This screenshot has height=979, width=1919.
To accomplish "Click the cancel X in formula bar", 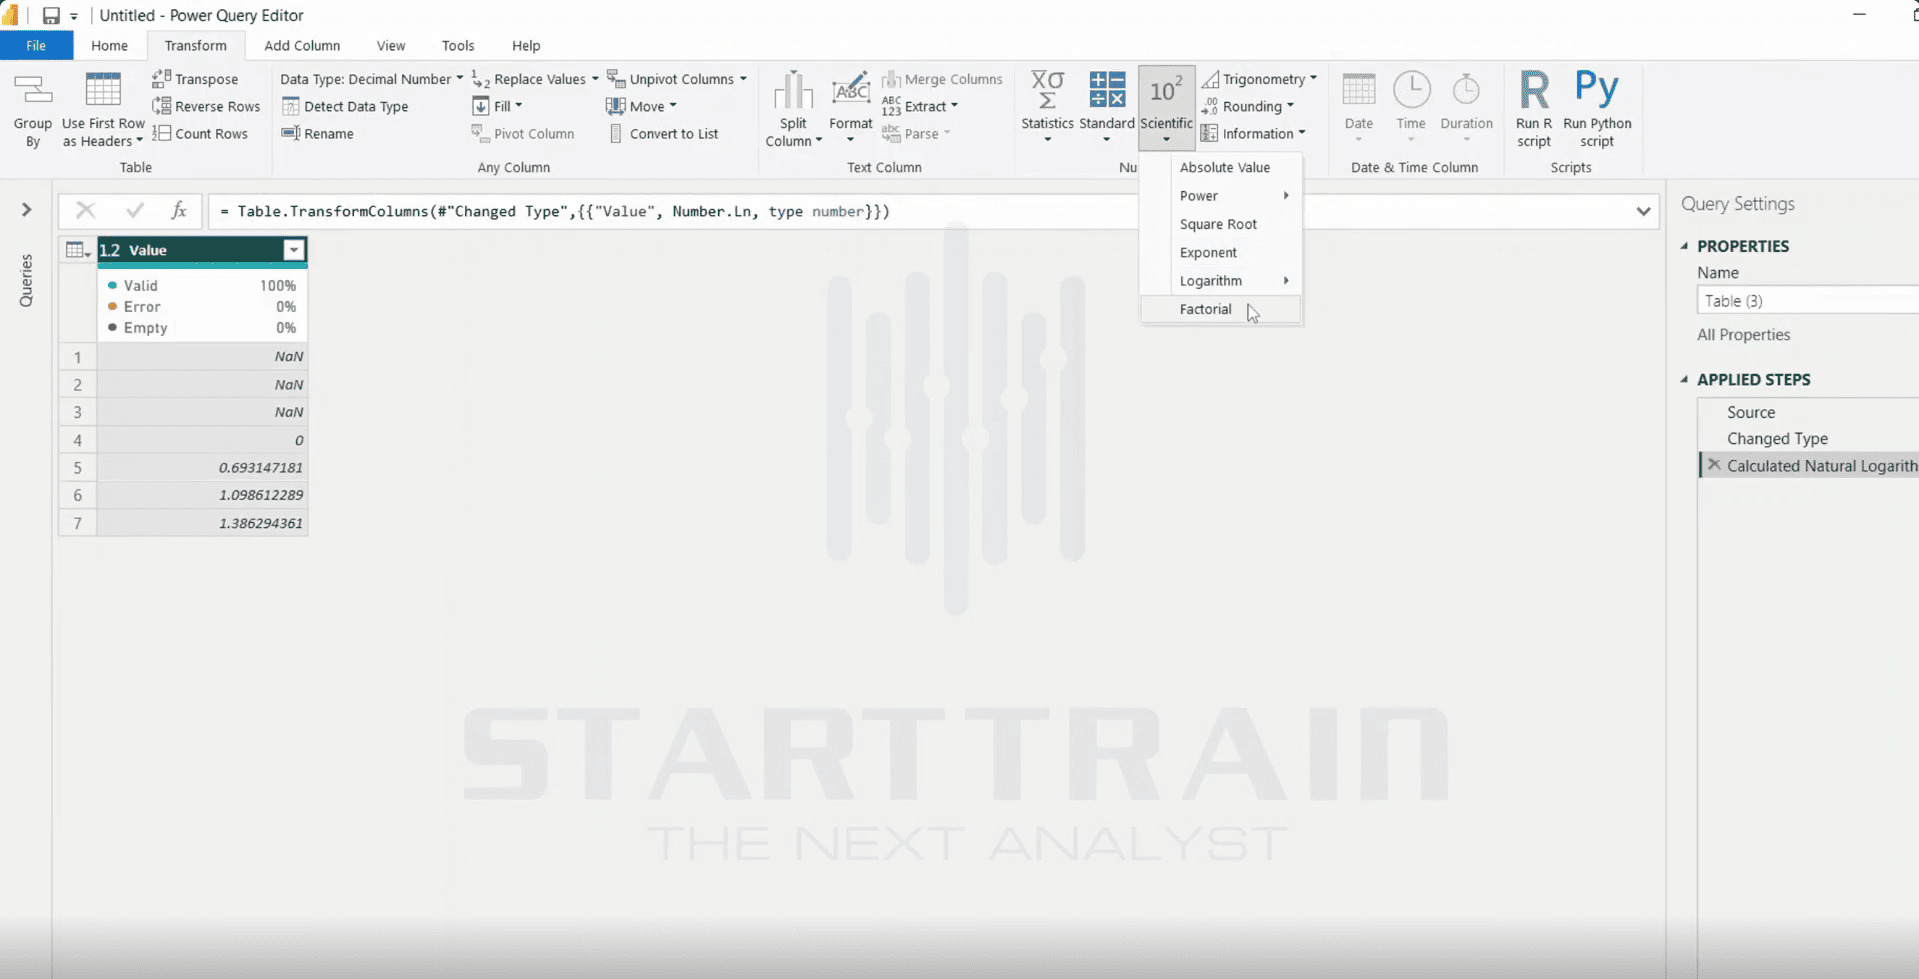I will coord(85,210).
